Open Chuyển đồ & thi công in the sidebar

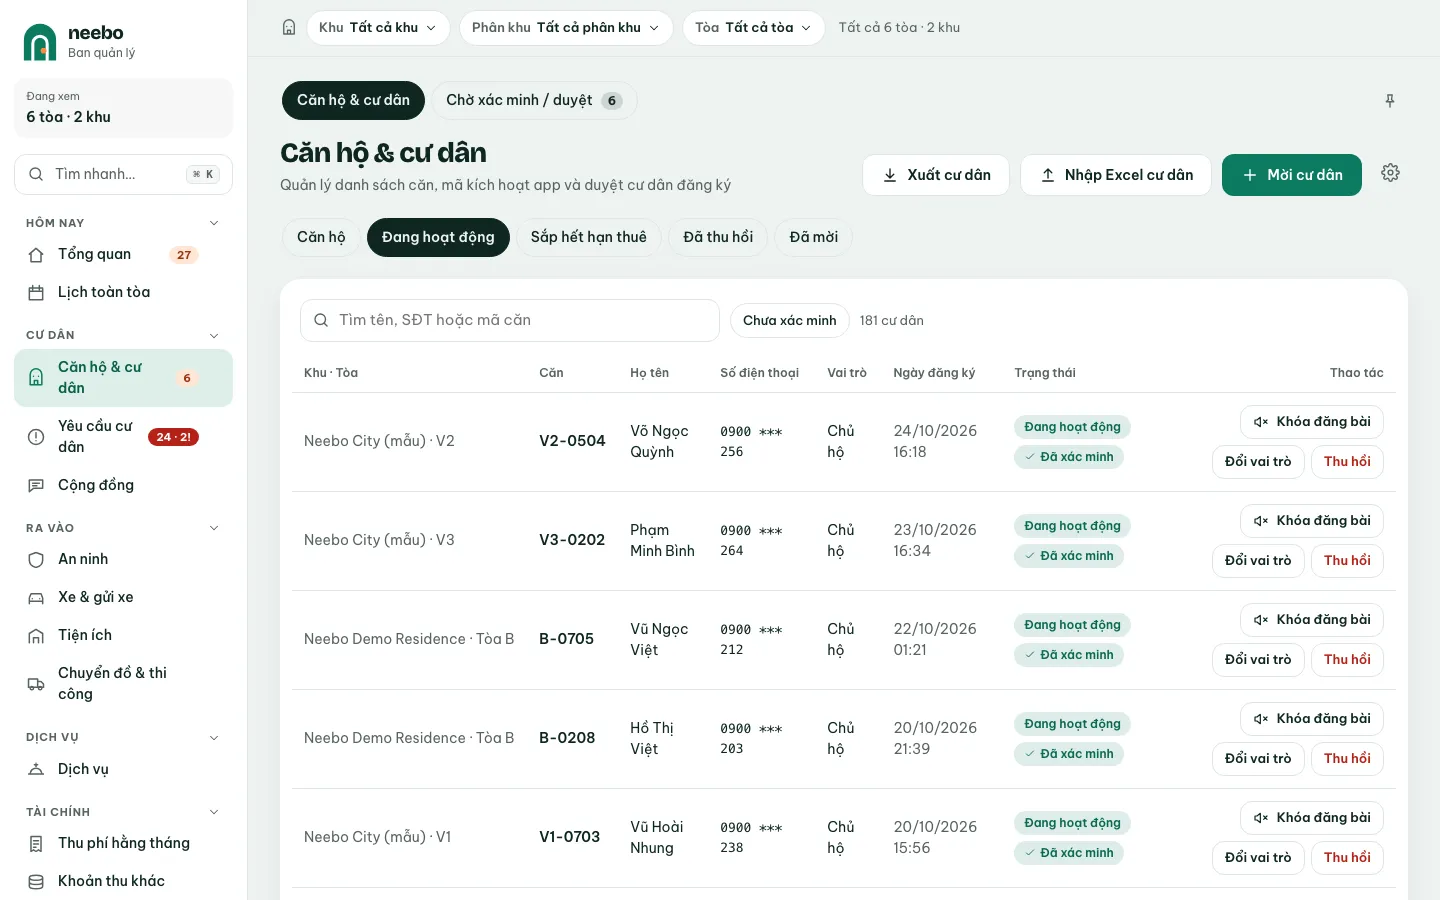pyautogui.click(x=123, y=684)
